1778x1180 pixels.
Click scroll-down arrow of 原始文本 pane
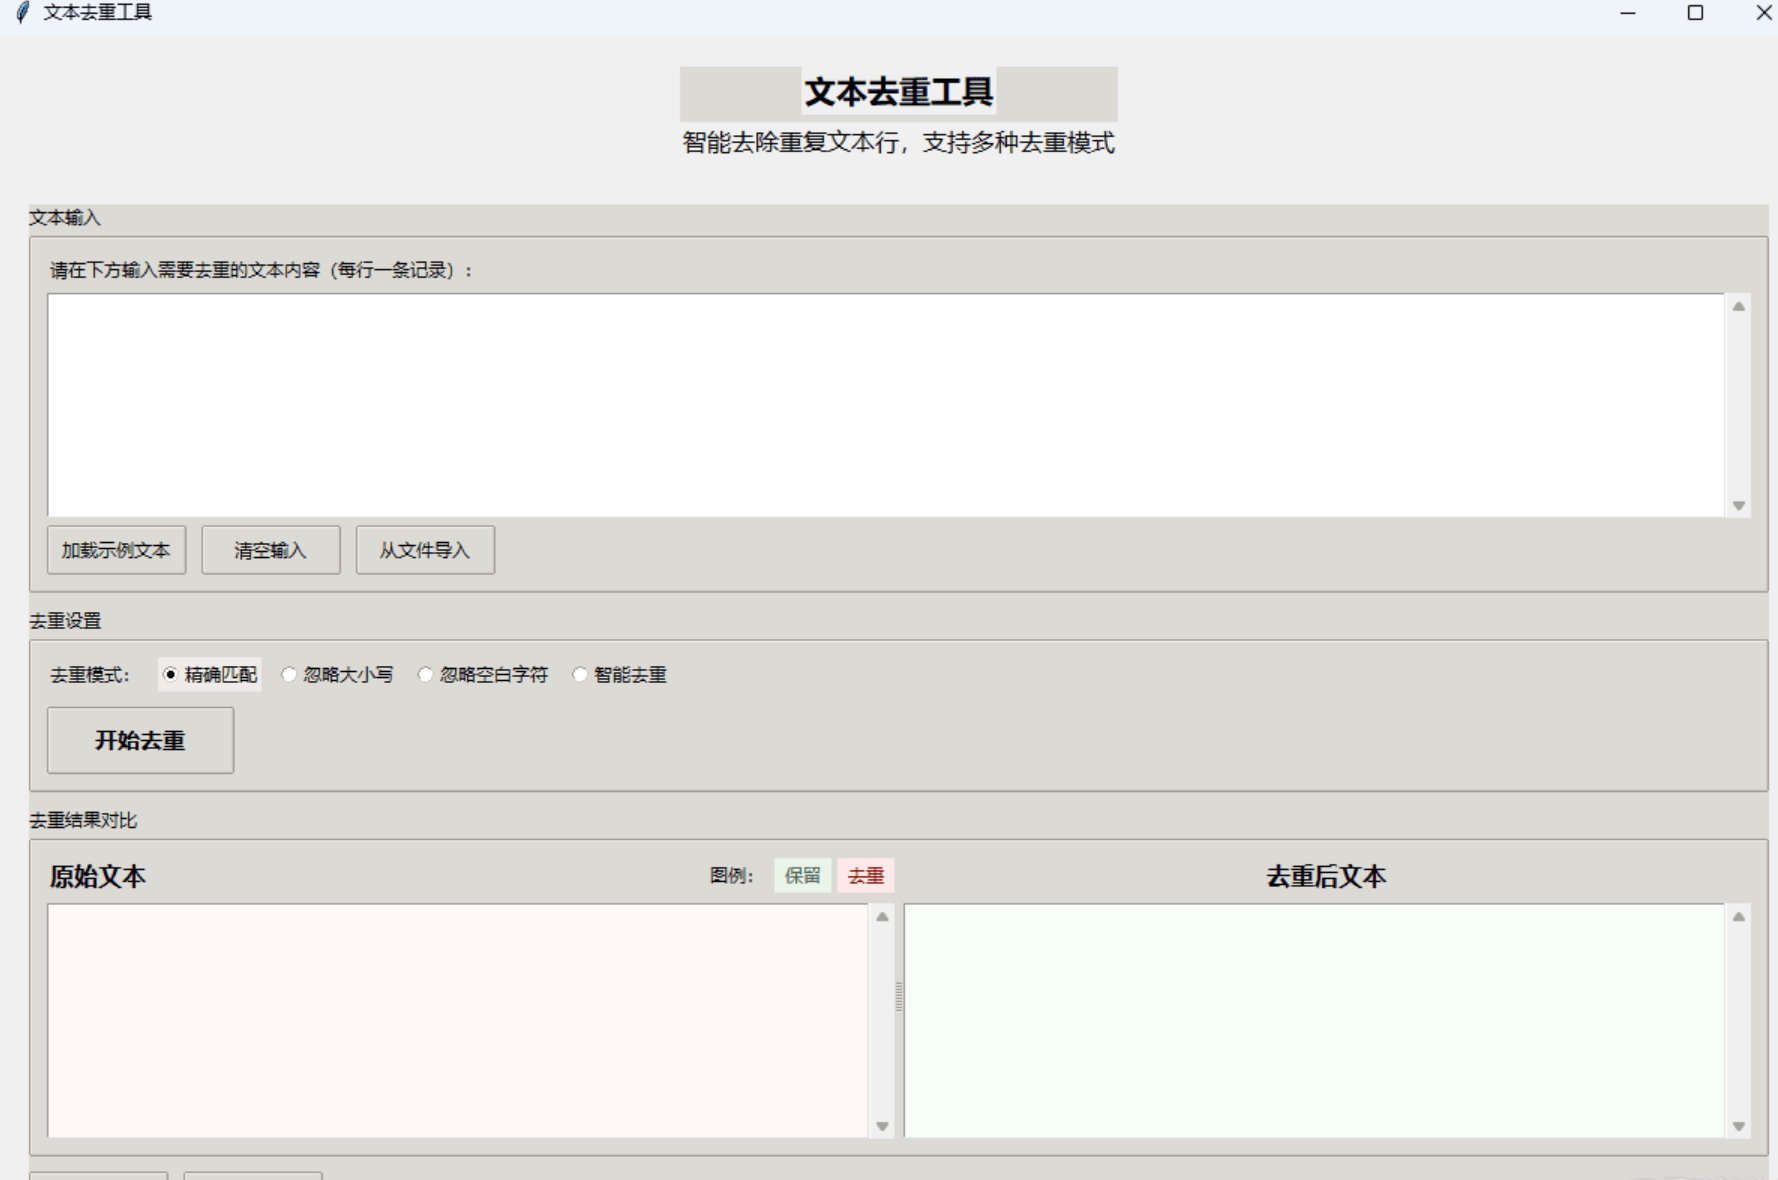pos(882,1126)
